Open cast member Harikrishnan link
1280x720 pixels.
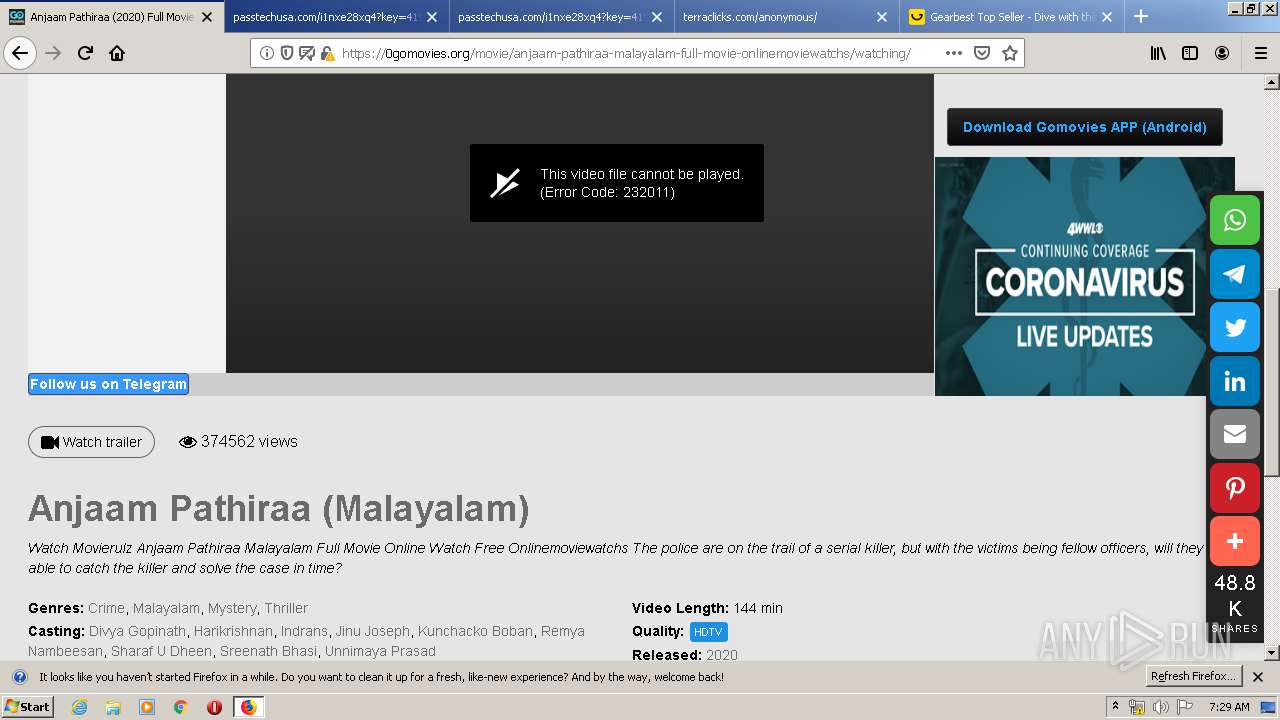click(233, 631)
